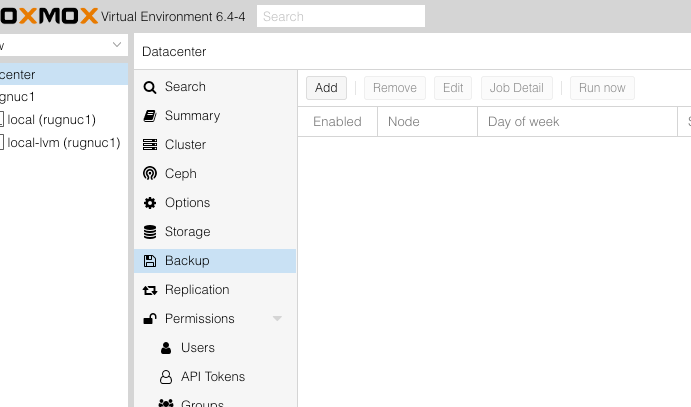The image size is (691, 407).
Task: Open the Replication menu item
Action: pyautogui.click(x=215, y=290)
